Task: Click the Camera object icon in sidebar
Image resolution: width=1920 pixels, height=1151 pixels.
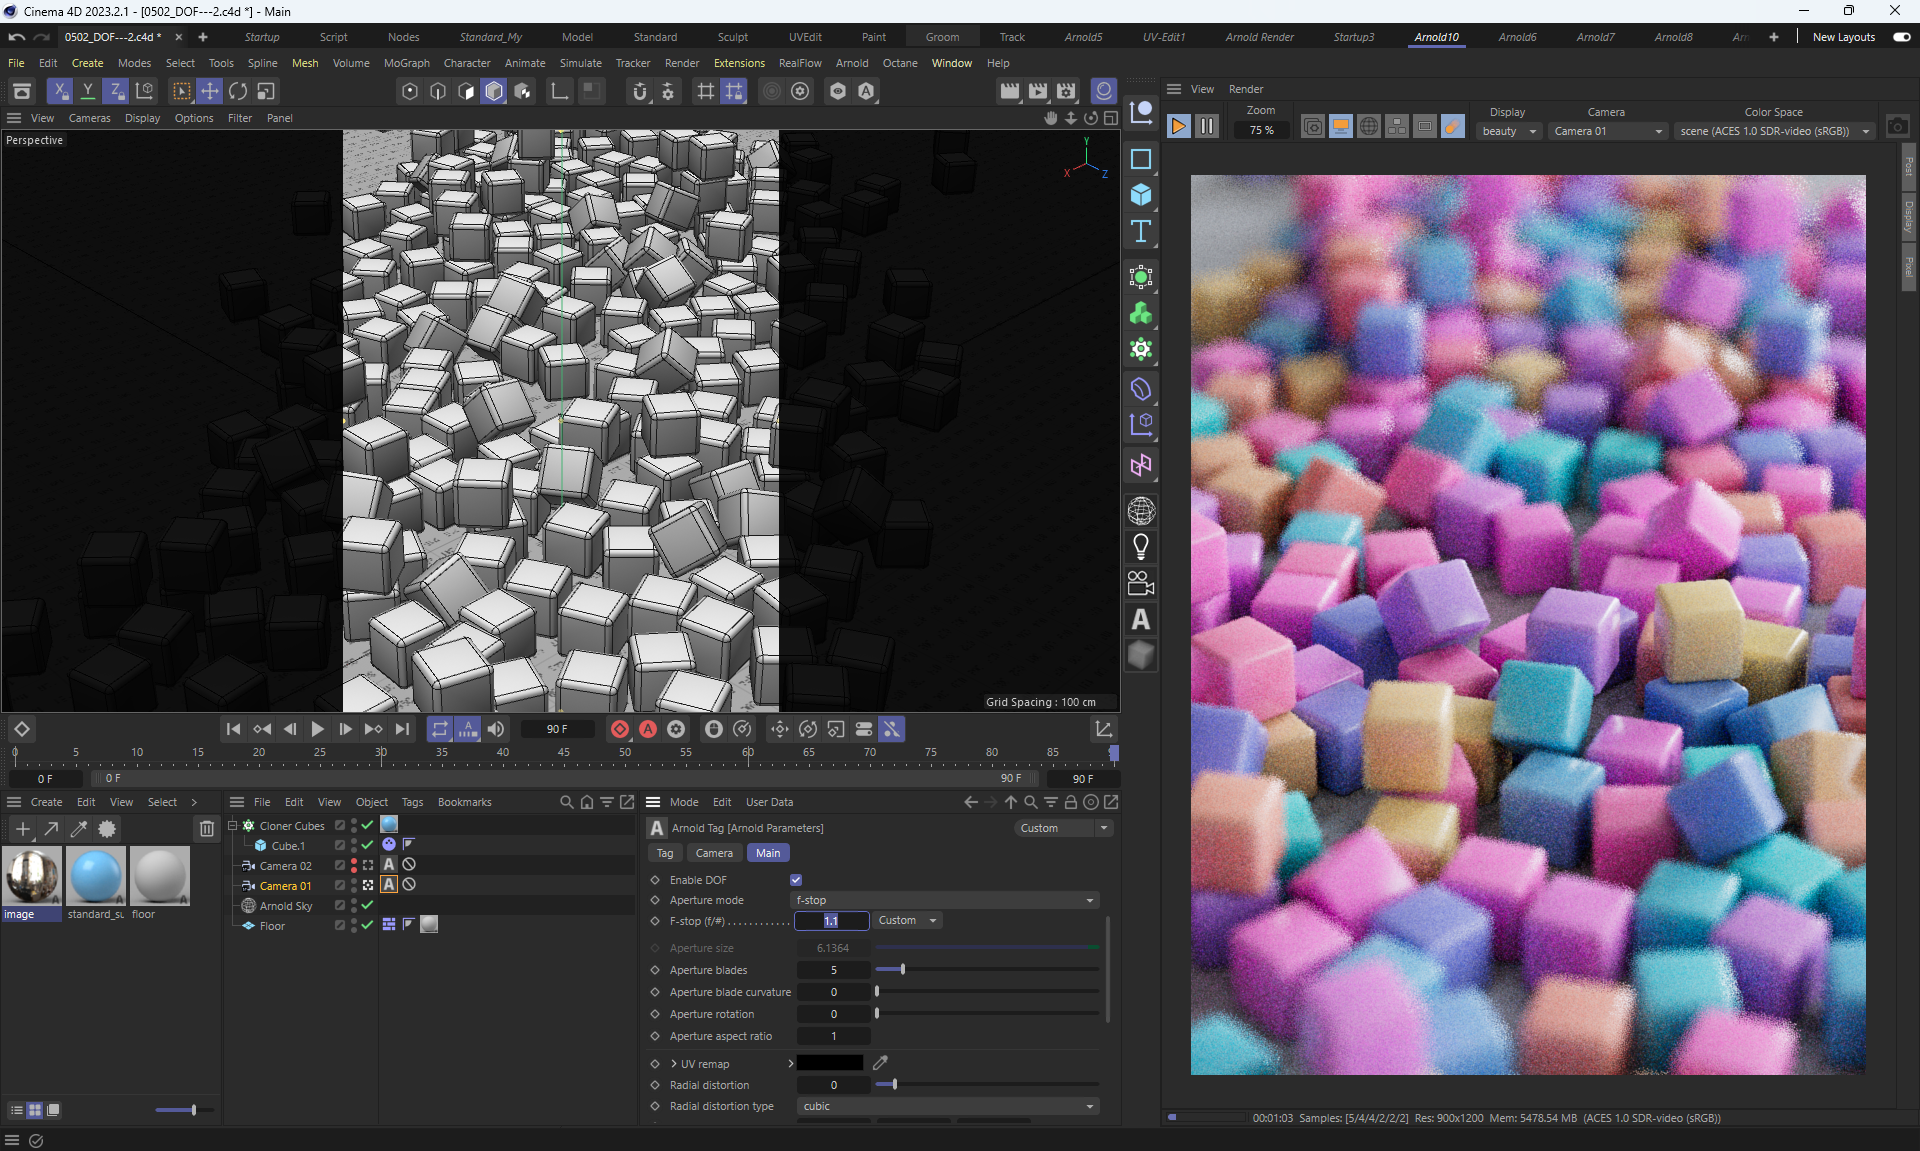Action: pyautogui.click(x=1141, y=583)
